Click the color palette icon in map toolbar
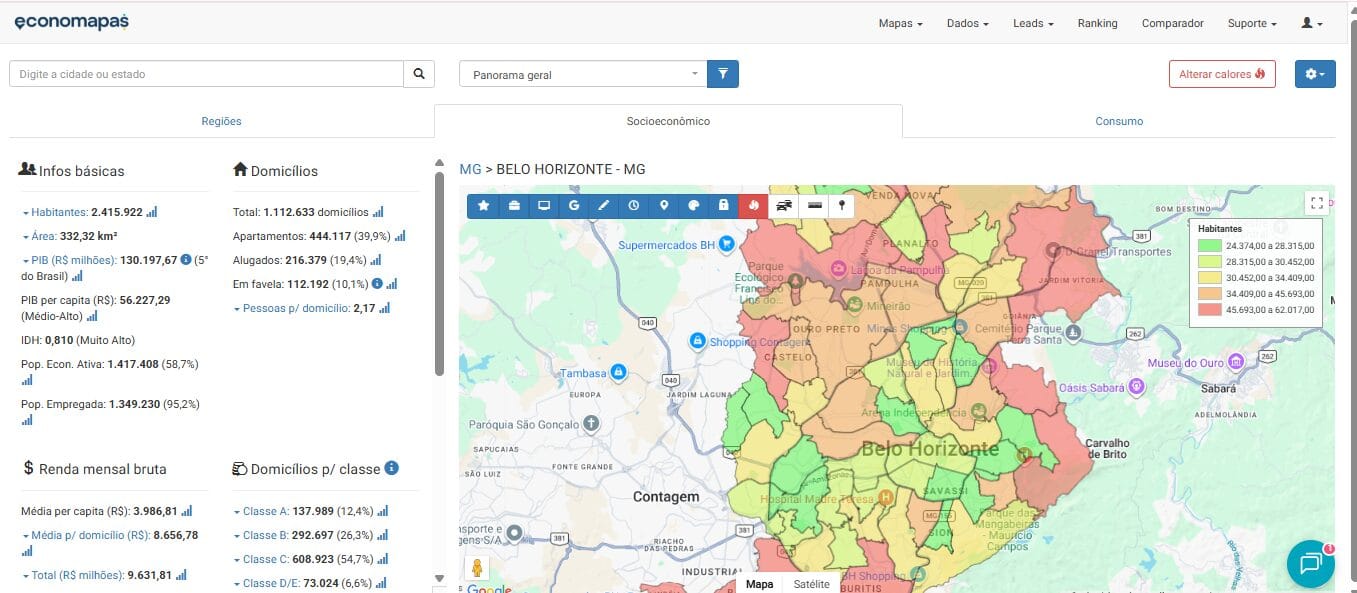1357x593 pixels. (694, 205)
